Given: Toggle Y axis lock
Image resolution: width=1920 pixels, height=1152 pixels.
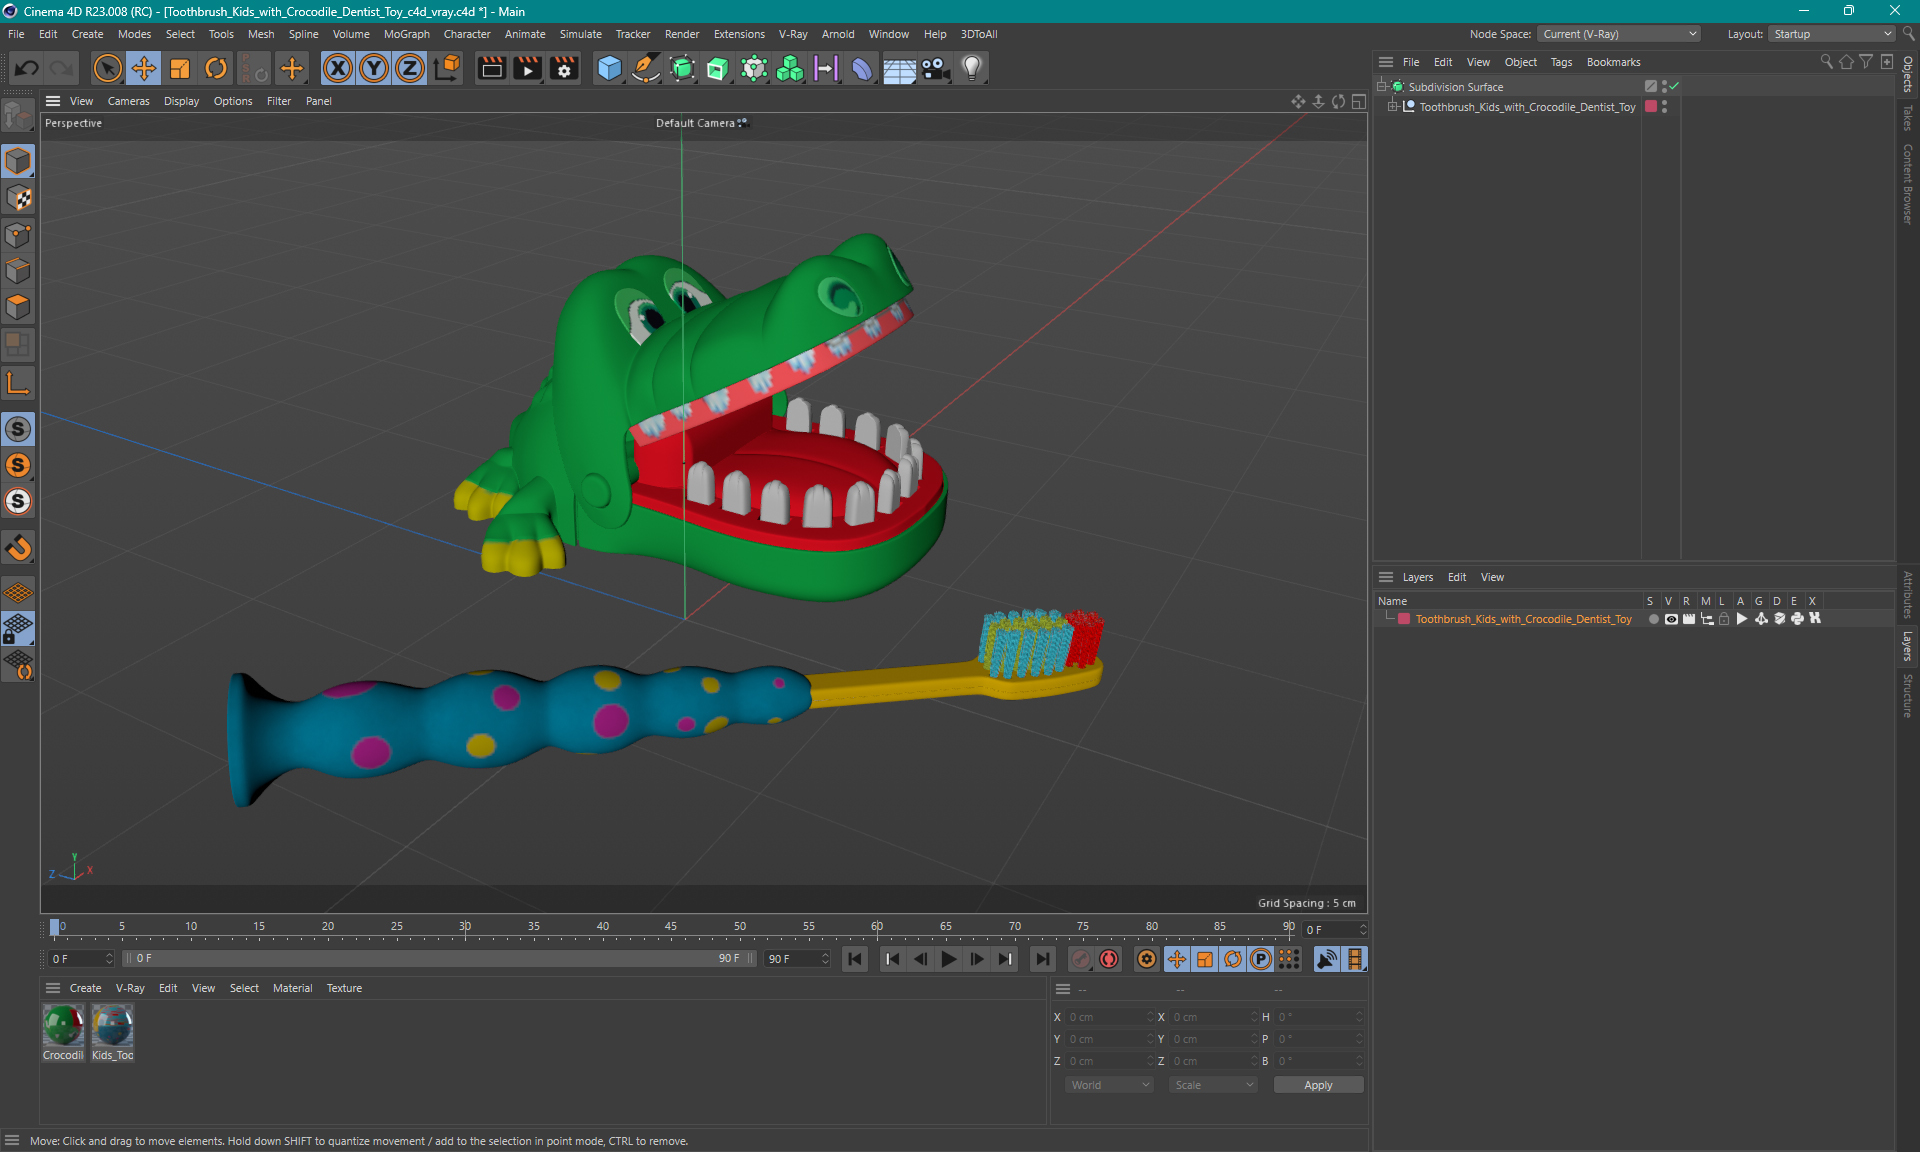Looking at the screenshot, I should point(374,68).
